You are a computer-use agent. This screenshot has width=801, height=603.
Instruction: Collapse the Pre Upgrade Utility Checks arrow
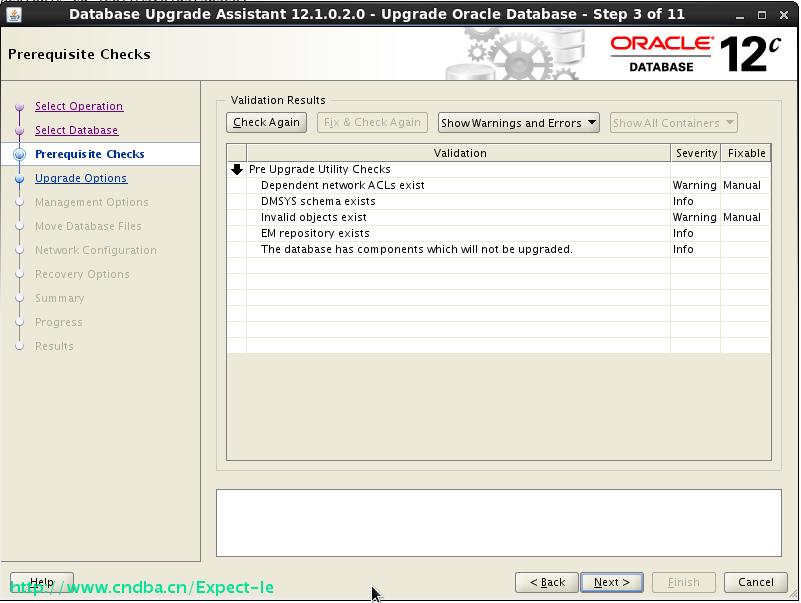coord(237,169)
